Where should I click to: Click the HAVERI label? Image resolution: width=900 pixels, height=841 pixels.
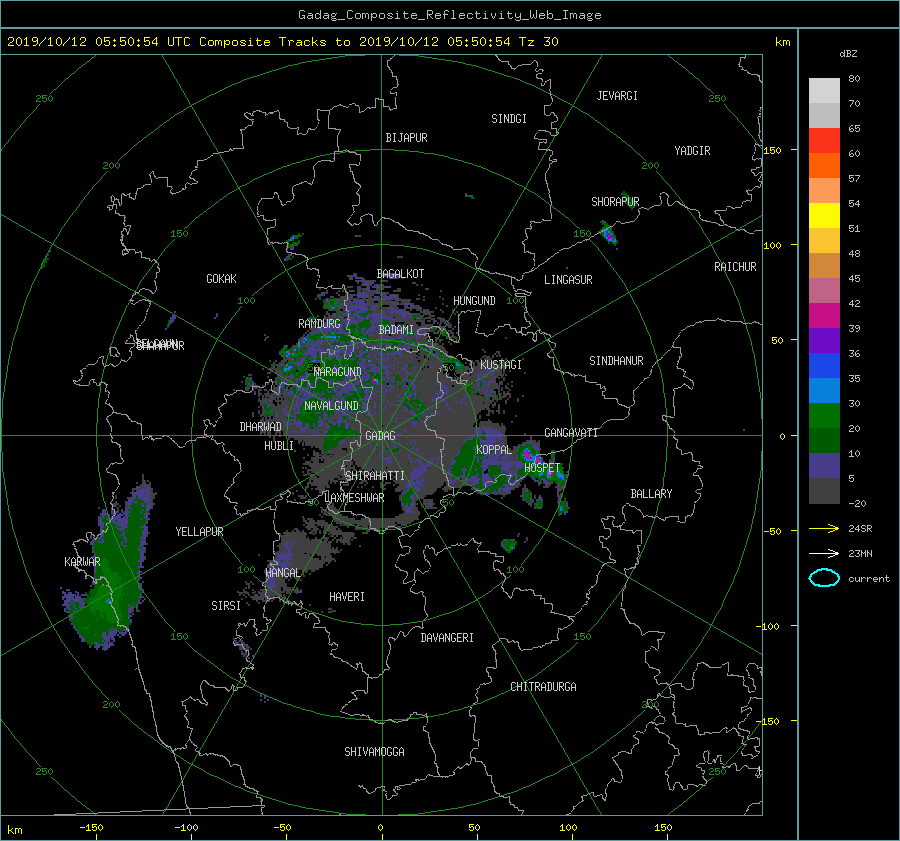click(x=347, y=597)
